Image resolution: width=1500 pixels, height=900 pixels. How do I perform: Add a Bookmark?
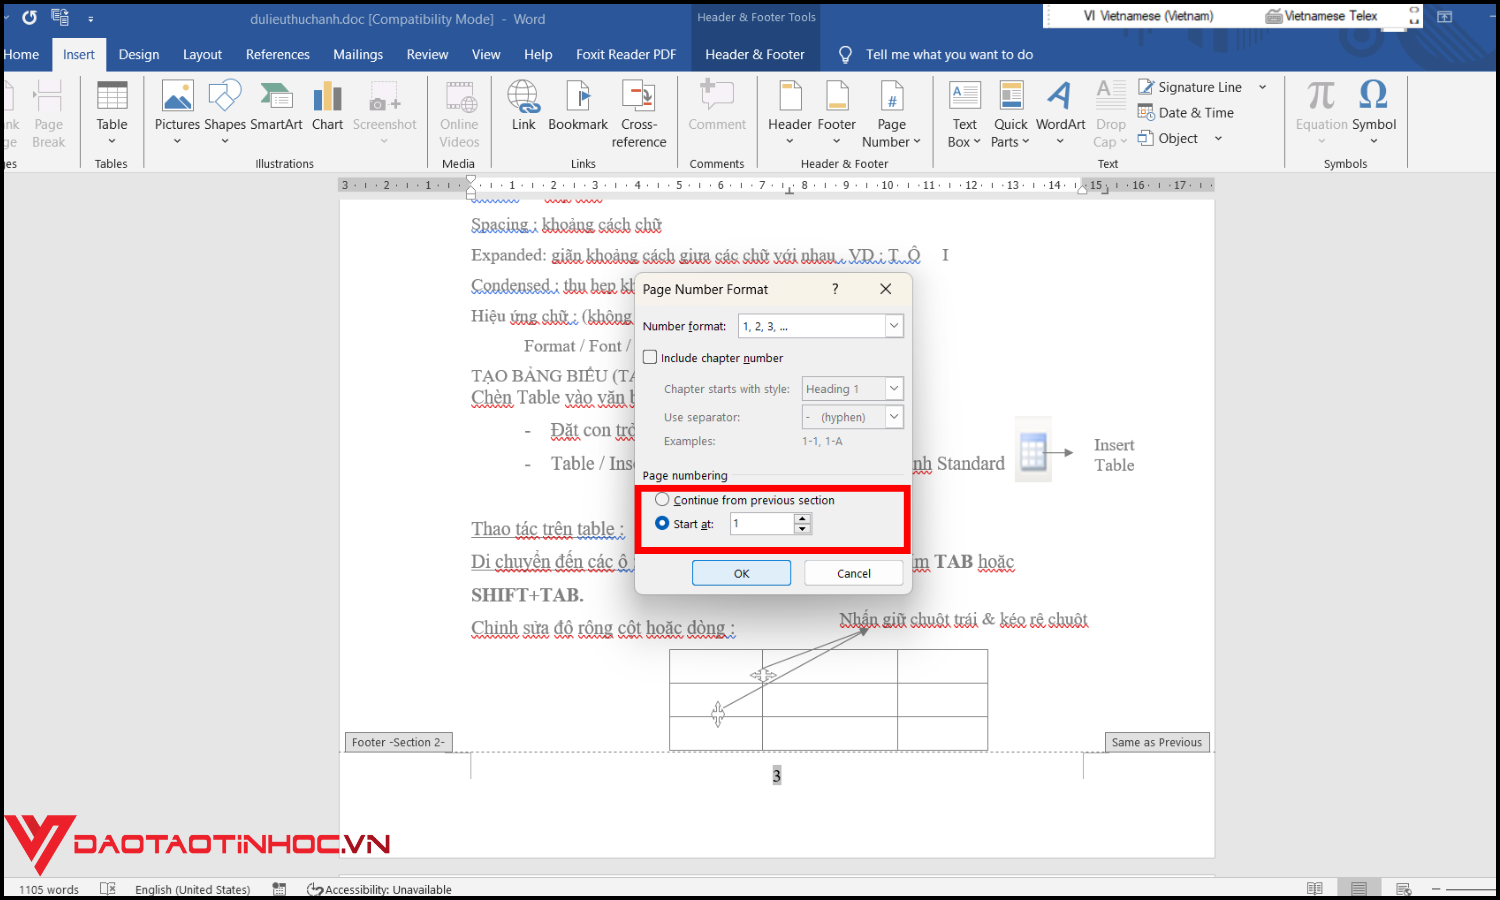pos(578,106)
